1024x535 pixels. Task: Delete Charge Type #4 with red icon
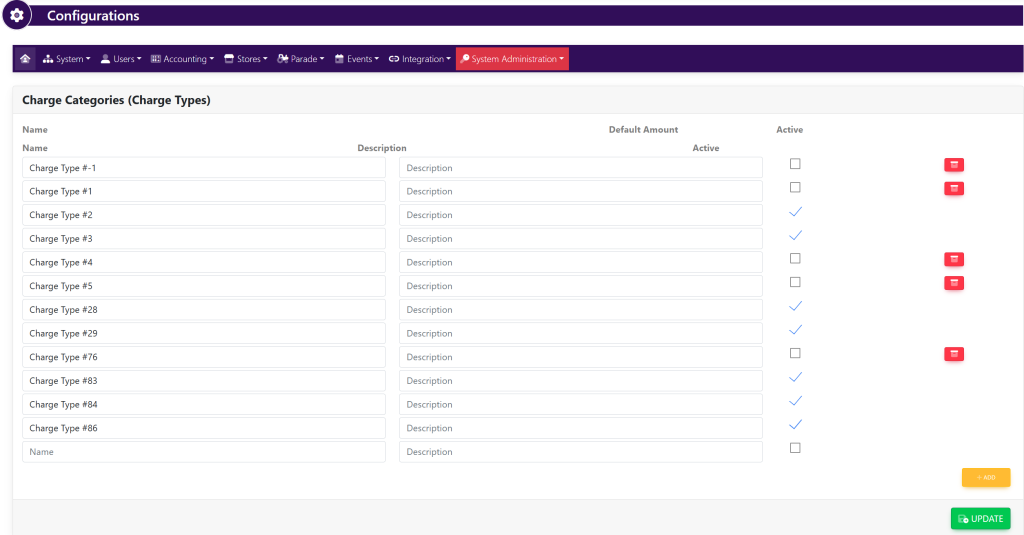pos(953,259)
